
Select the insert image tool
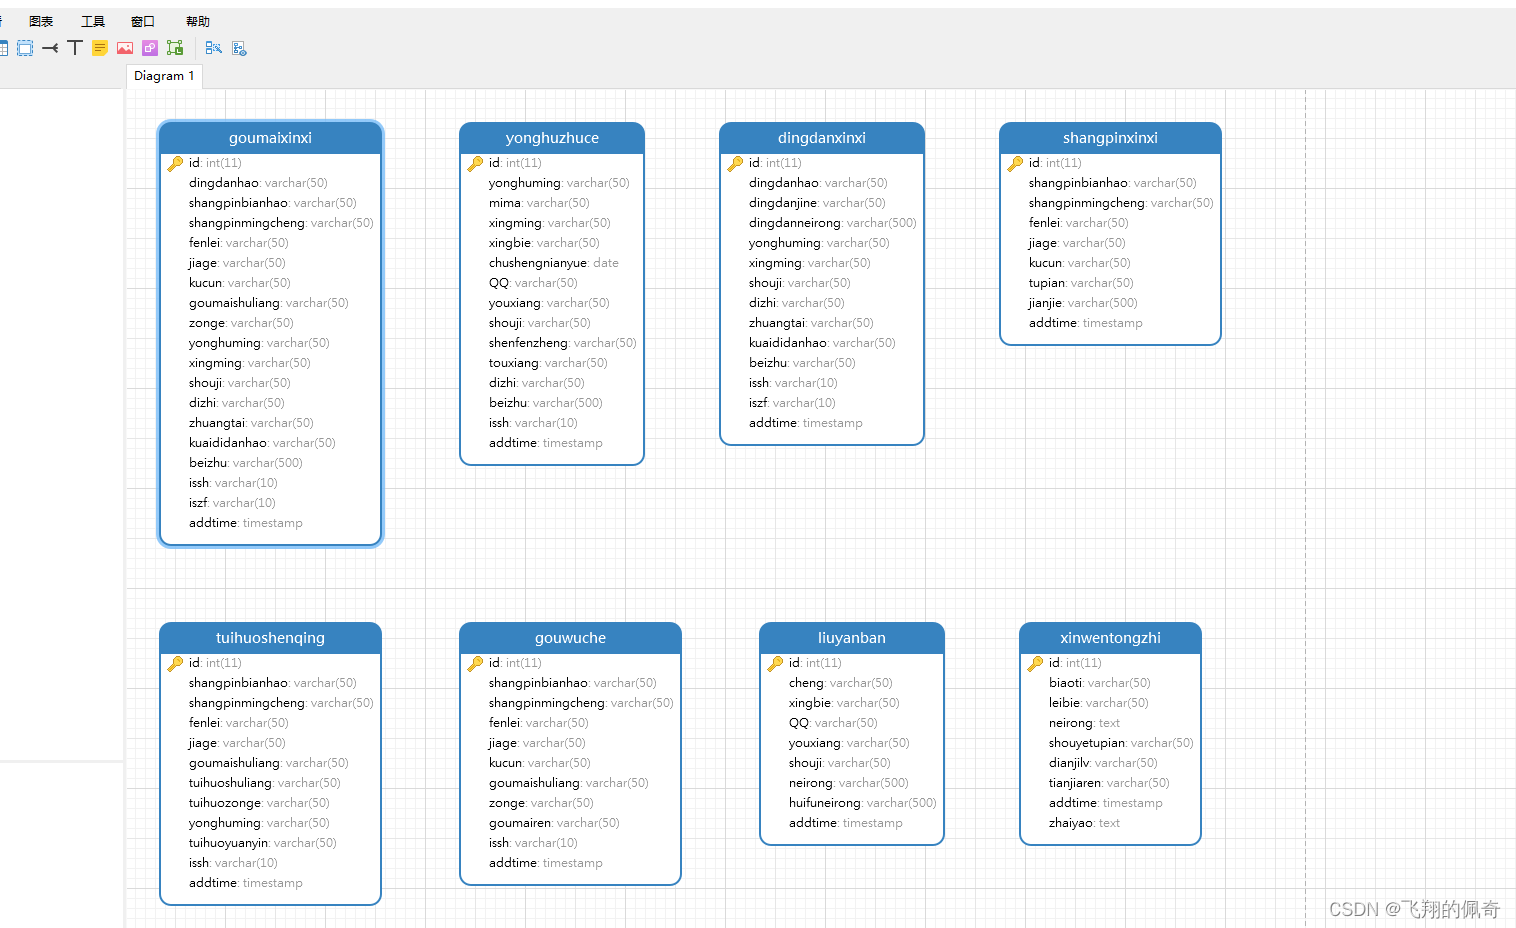(x=125, y=48)
